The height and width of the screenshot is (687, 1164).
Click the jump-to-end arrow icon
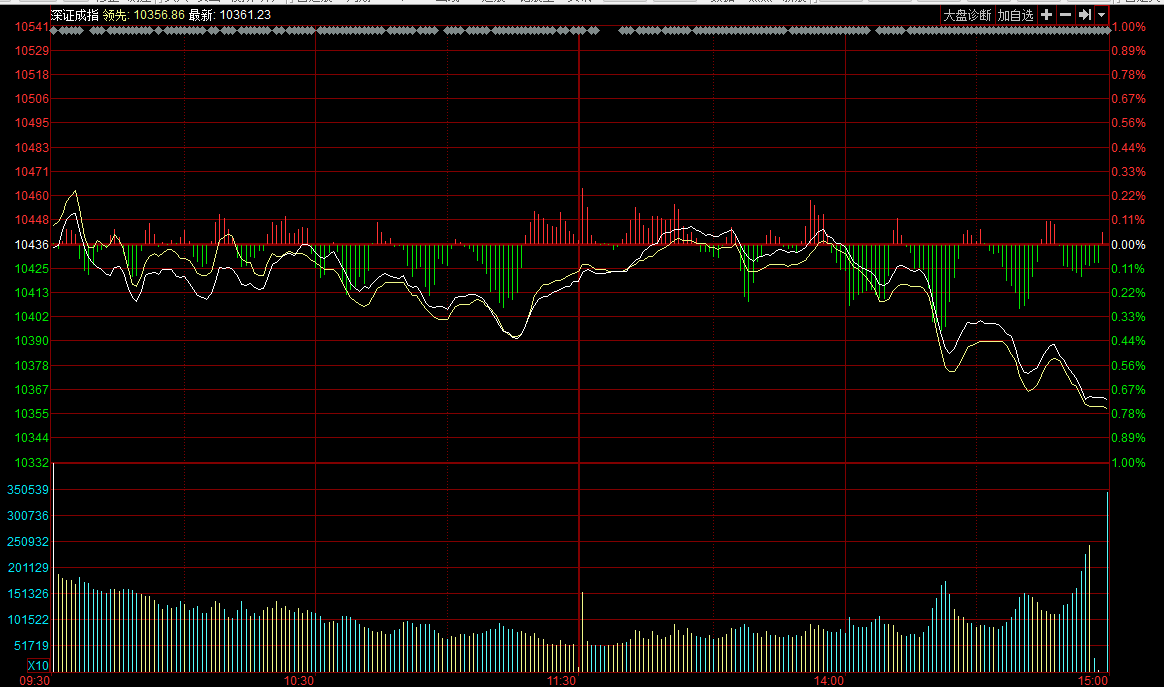(x=1084, y=15)
